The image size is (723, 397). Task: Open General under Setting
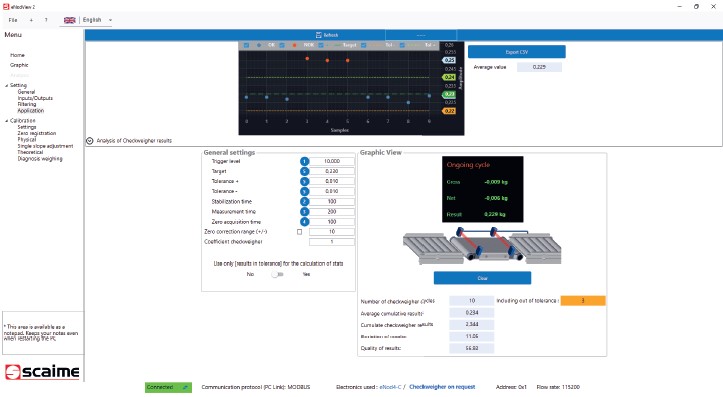coord(26,92)
